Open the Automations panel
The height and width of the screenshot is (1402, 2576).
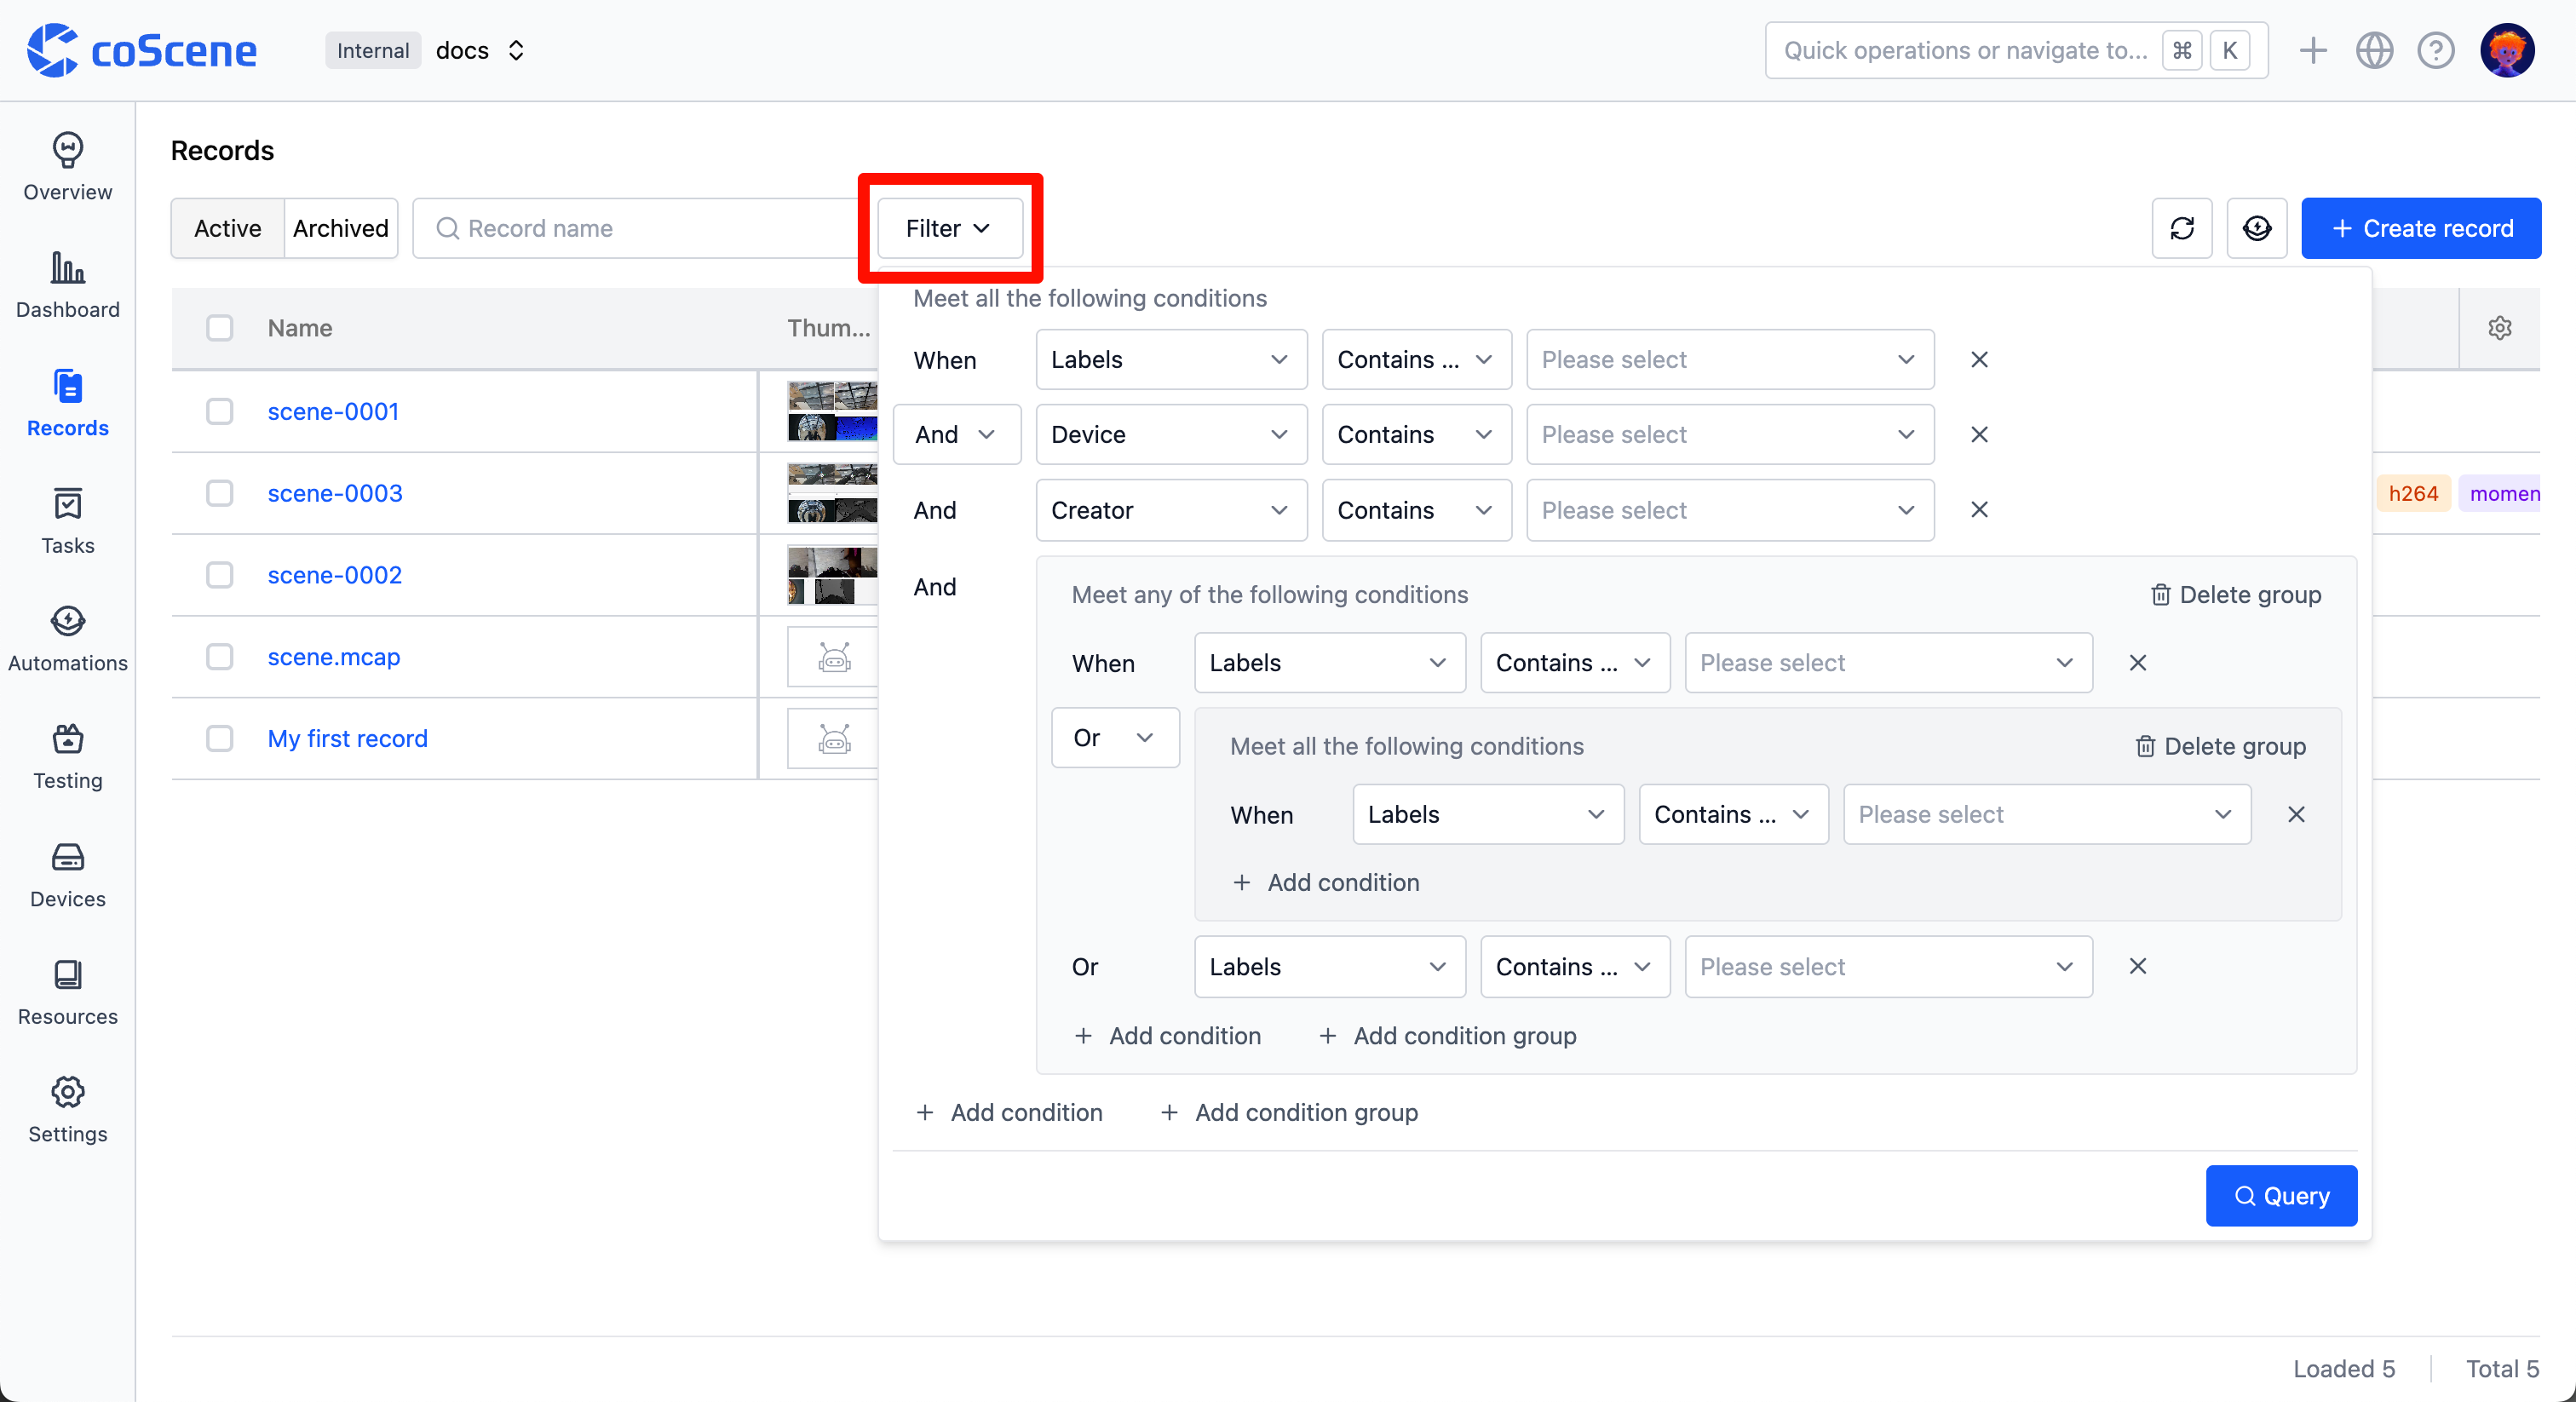coord(67,637)
